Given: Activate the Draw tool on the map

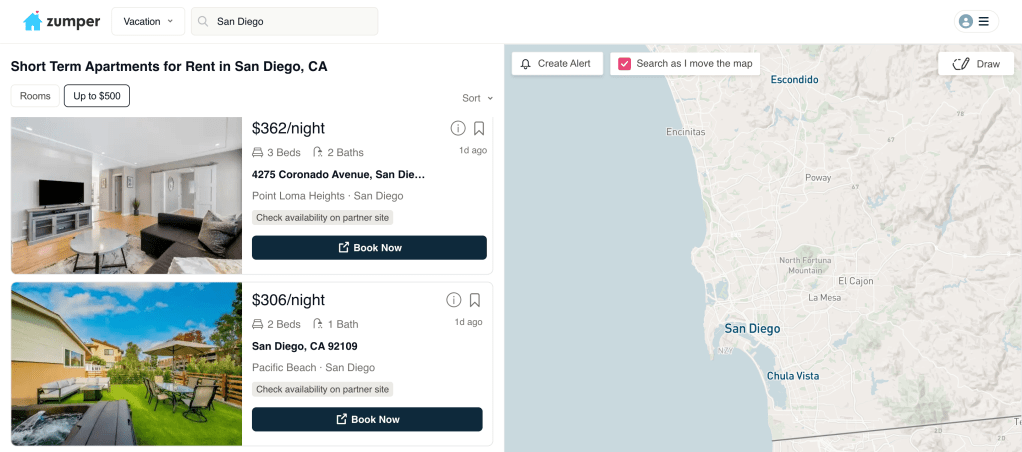Looking at the screenshot, I should [x=976, y=64].
